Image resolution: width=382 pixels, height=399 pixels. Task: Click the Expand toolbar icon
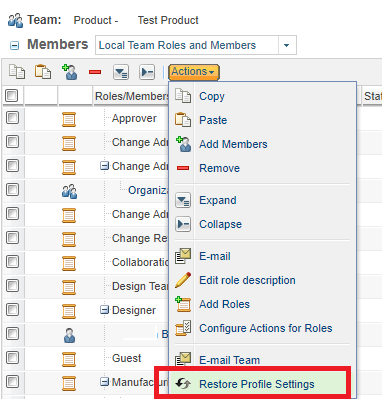[121, 72]
